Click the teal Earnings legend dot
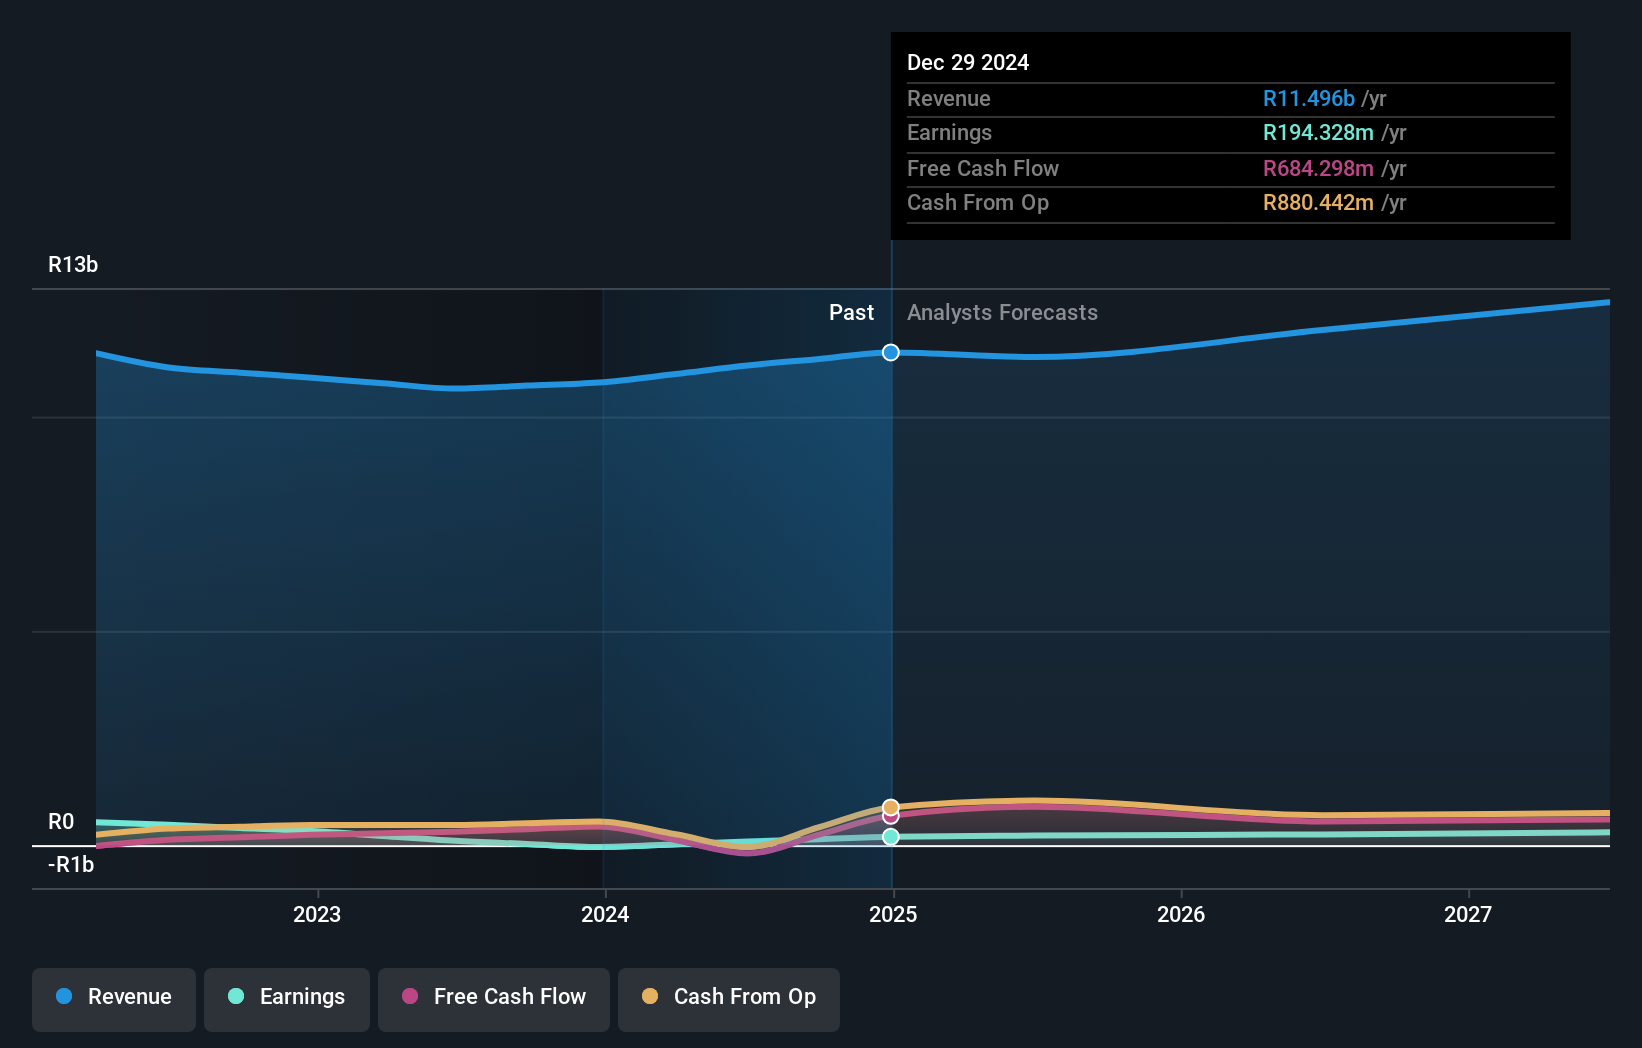 235,997
